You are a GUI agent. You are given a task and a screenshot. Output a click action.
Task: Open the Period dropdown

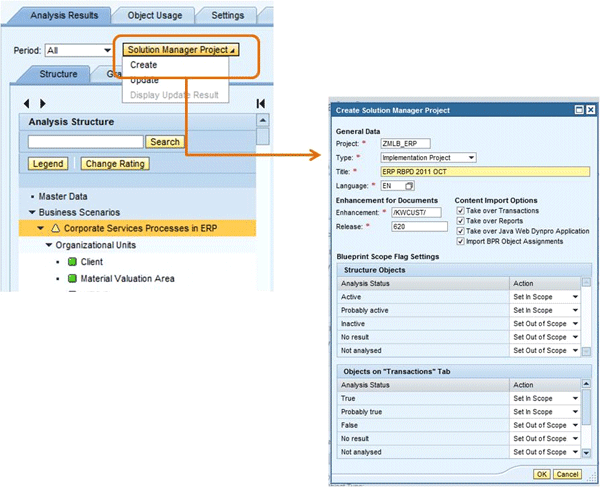[106, 50]
